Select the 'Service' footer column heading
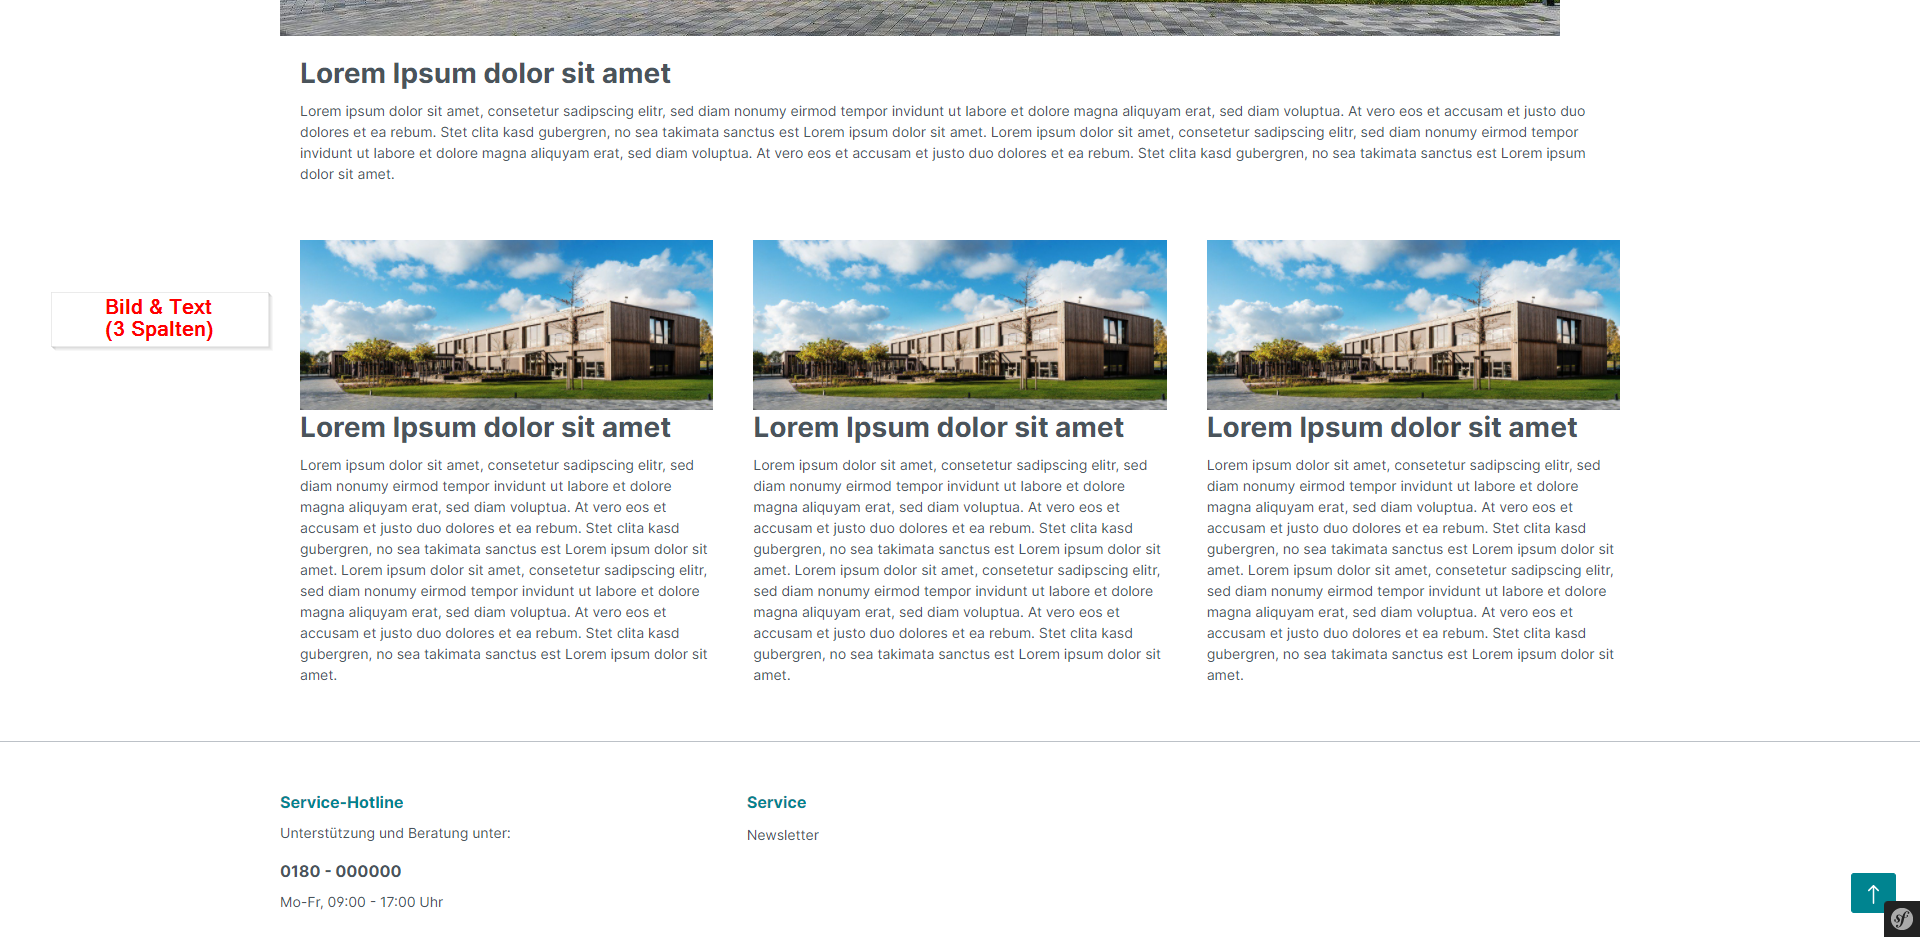The image size is (1920, 937). [776, 802]
